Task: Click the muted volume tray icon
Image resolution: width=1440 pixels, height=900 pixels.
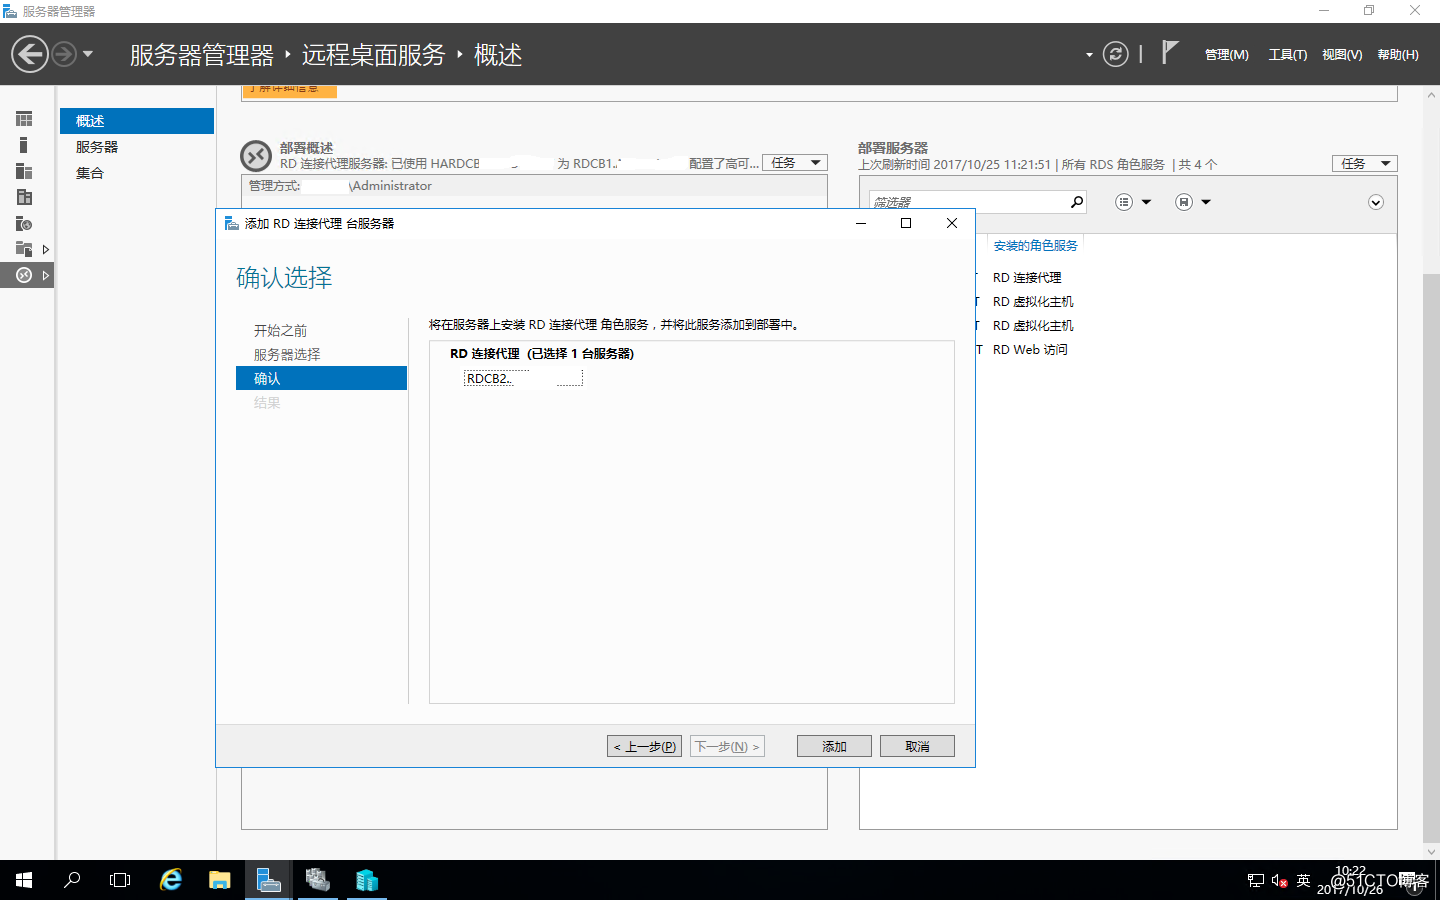Action: (x=1279, y=881)
